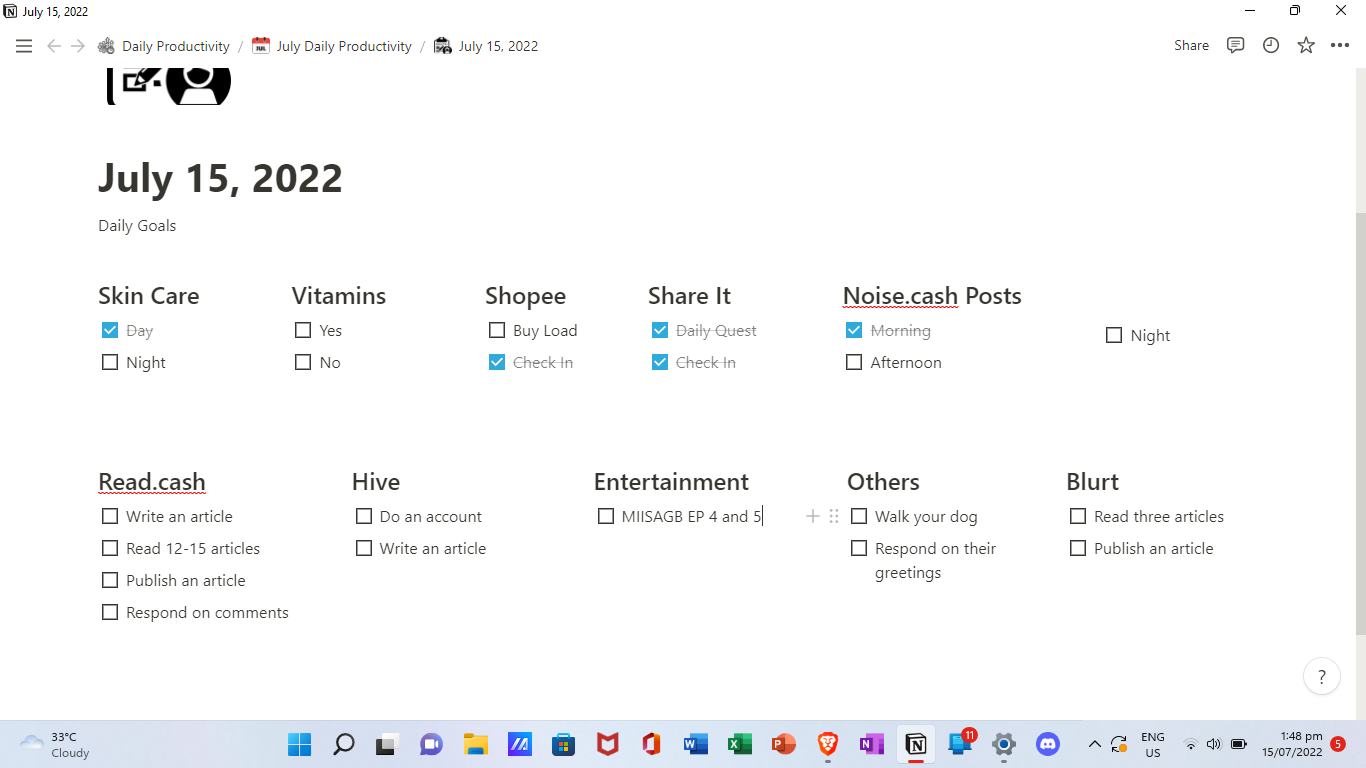Open the Office app from the taskbar
This screenshot has height=768, width=1366.
[x=651, y=744]
